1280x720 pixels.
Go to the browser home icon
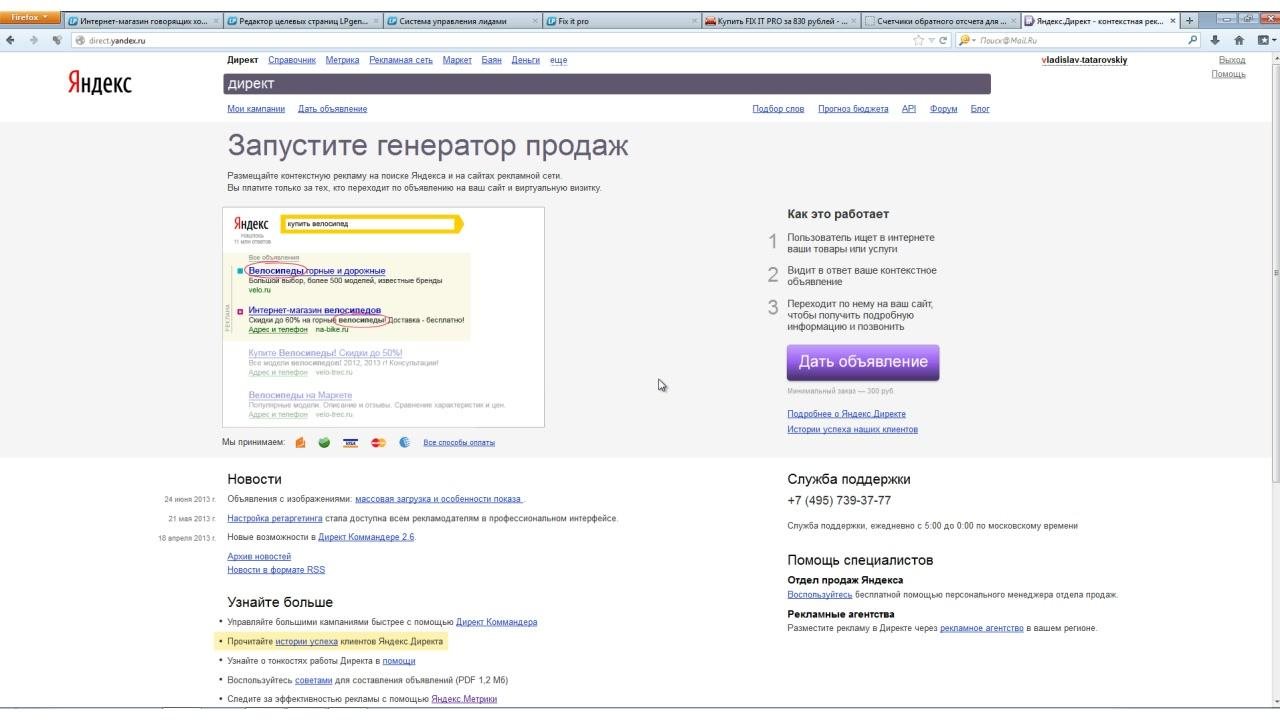(x=1239, y=40)
